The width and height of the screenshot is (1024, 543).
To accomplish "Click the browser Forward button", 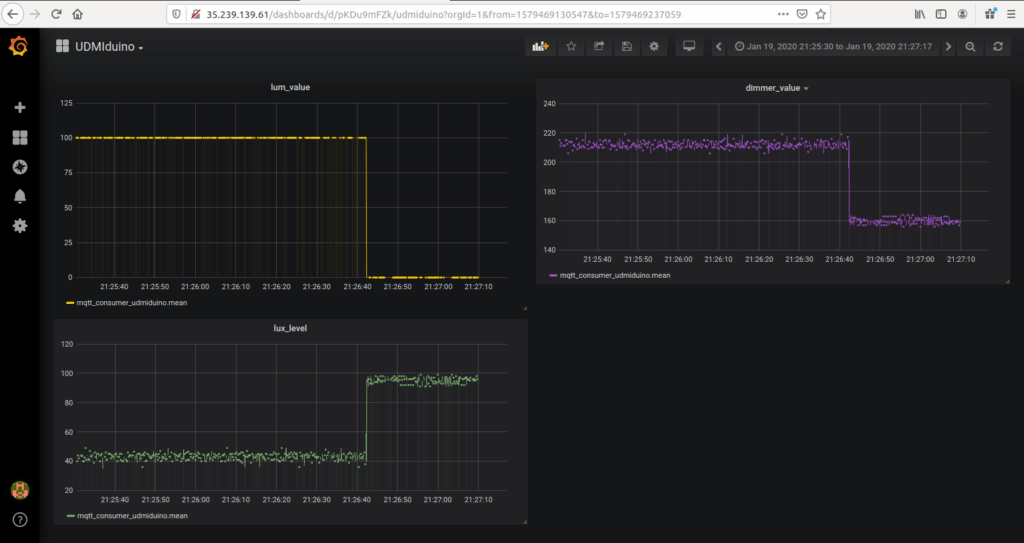I will click(x=35, y=14).
